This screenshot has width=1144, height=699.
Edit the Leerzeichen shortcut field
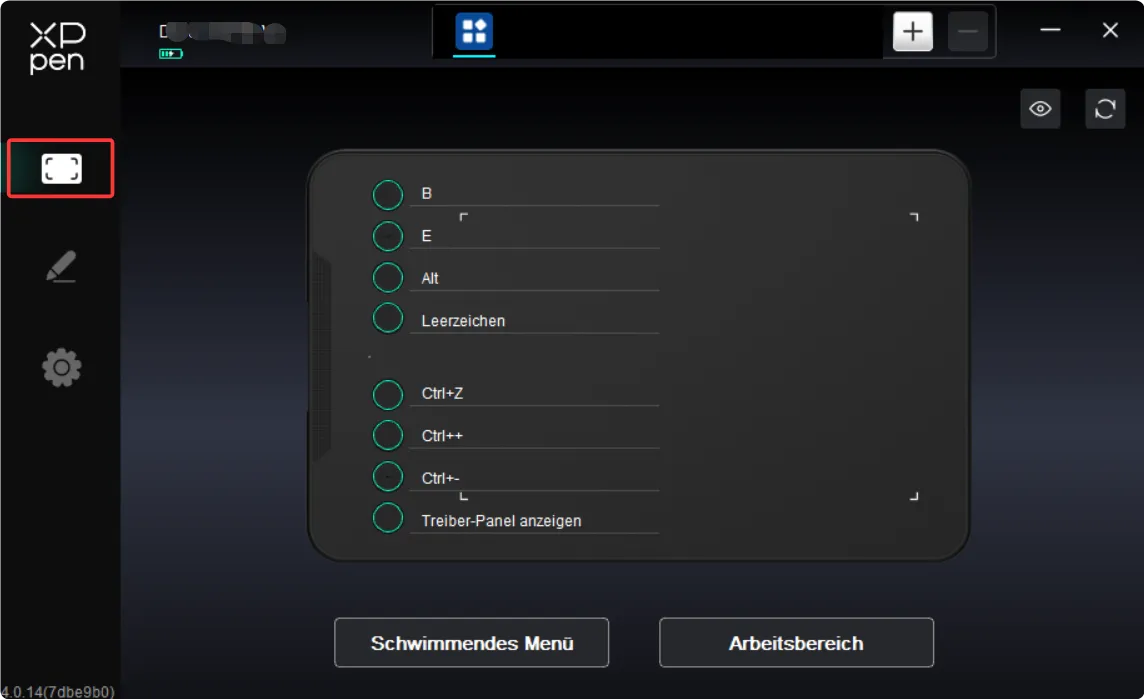(534, 321)
